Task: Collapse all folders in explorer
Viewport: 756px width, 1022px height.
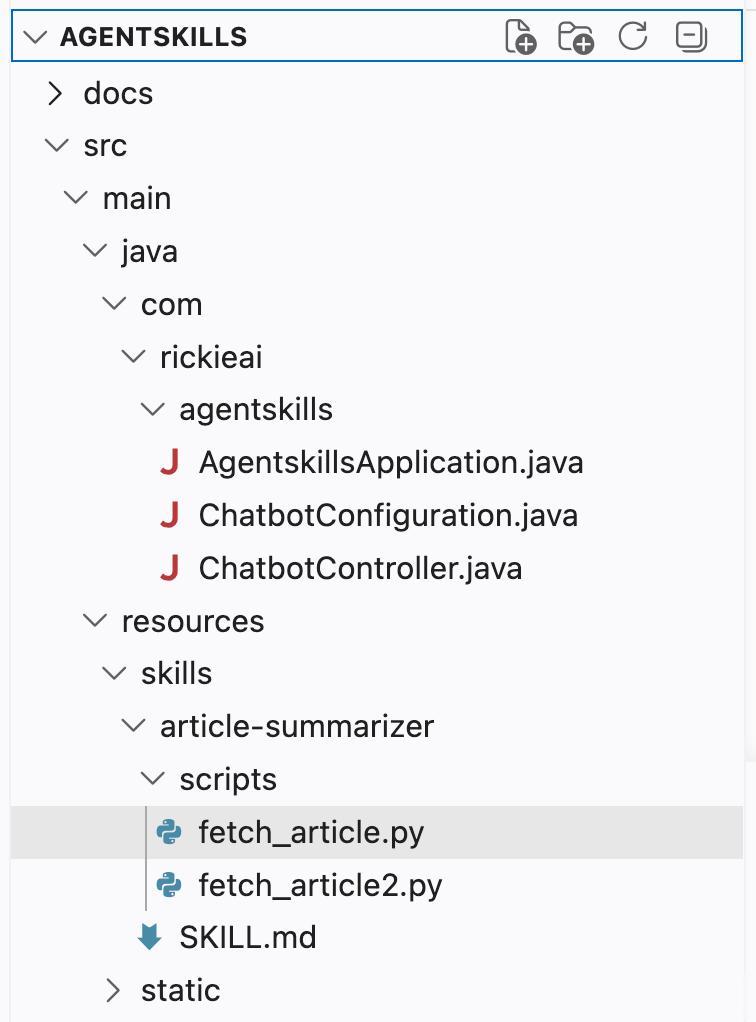Action: [x=691, y=36]
